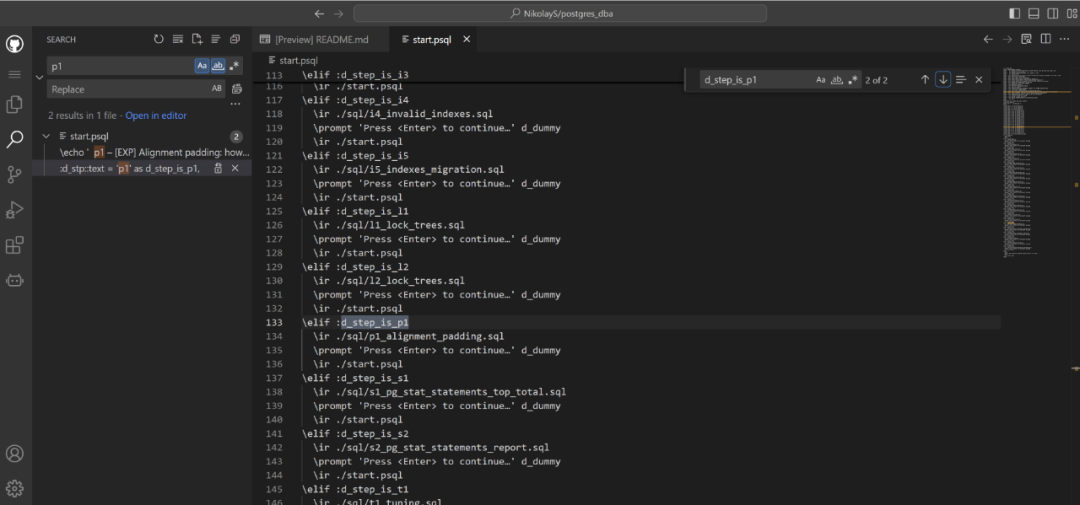
Task: Clear search results in the Search panel
Action: point(178,39)
